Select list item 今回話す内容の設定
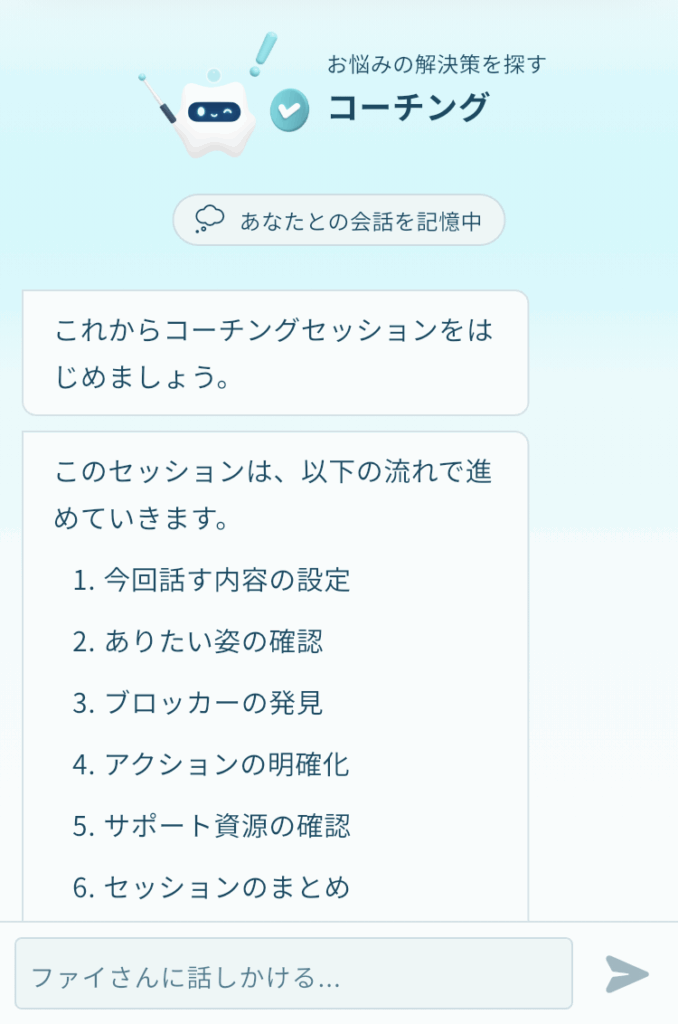 [212, 580]
